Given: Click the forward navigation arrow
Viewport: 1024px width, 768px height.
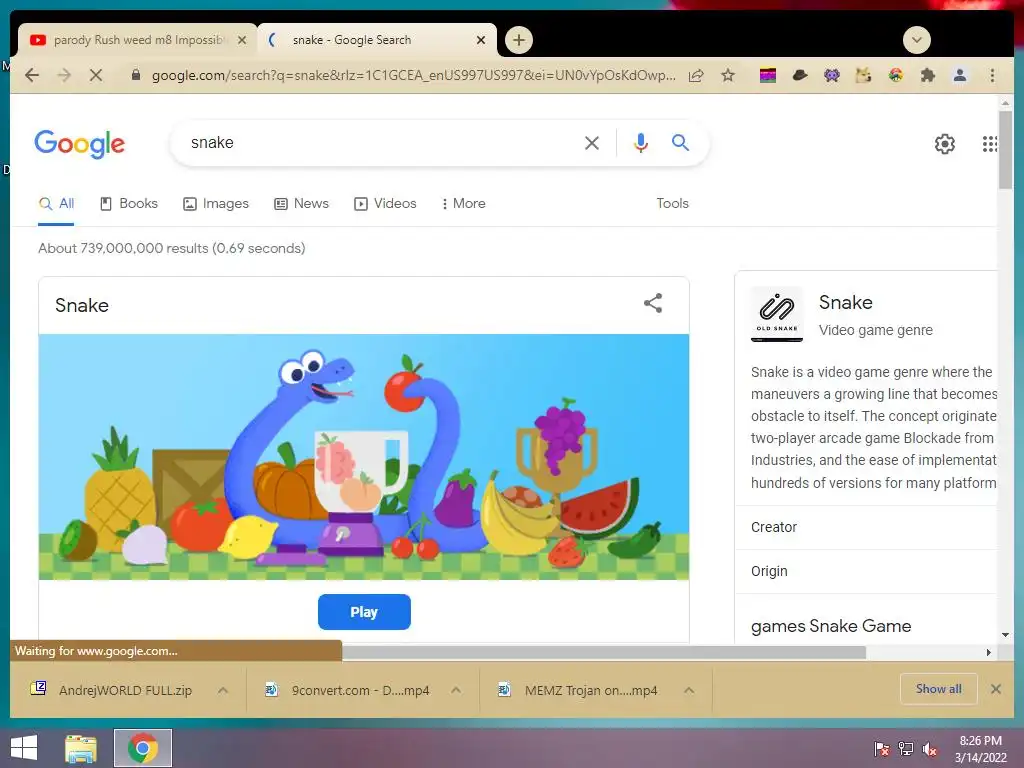Looking at the screenshot, I should pyautogui.click(x=64, y=75).
